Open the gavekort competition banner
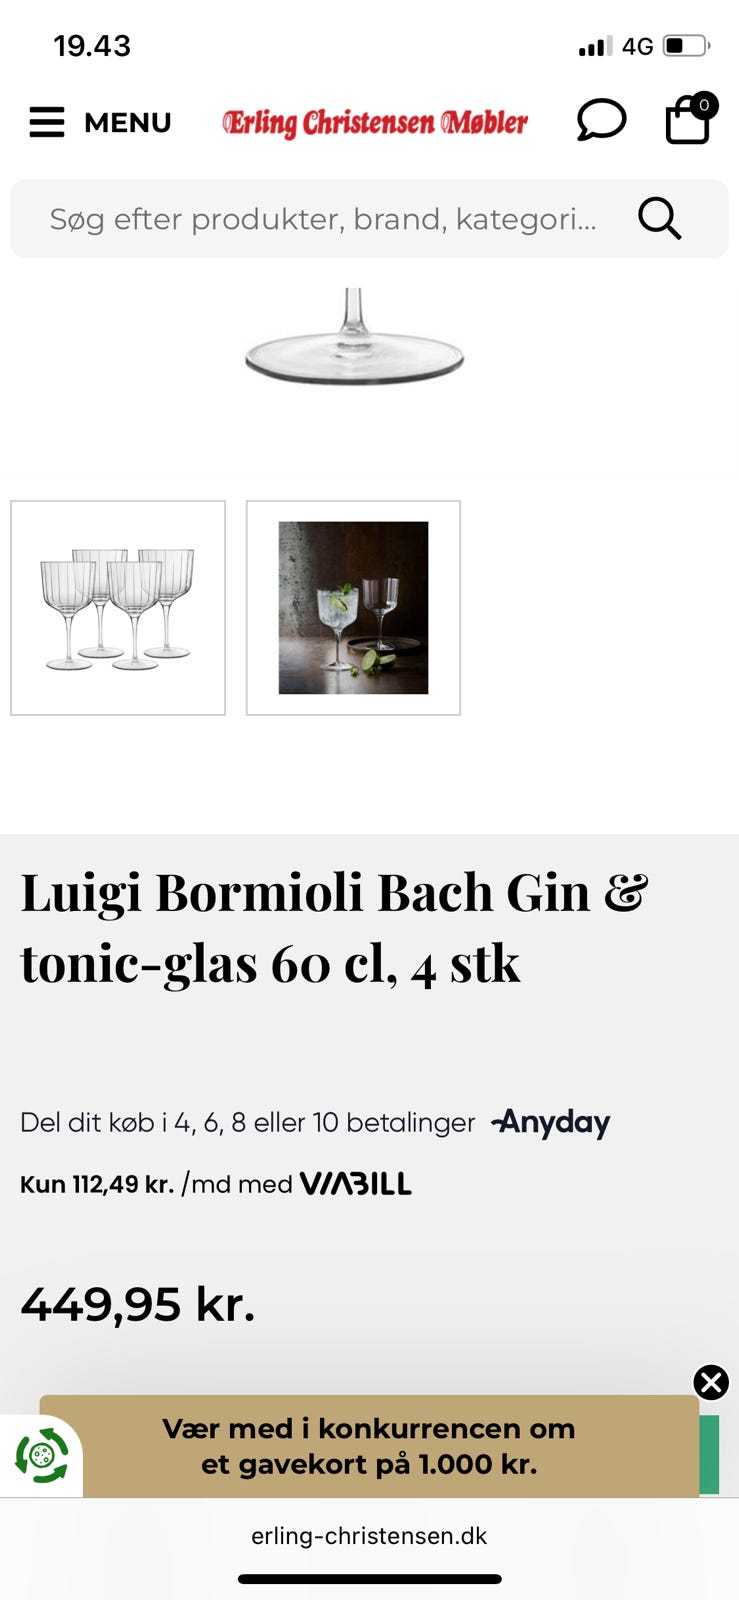 pos(369,1446)
